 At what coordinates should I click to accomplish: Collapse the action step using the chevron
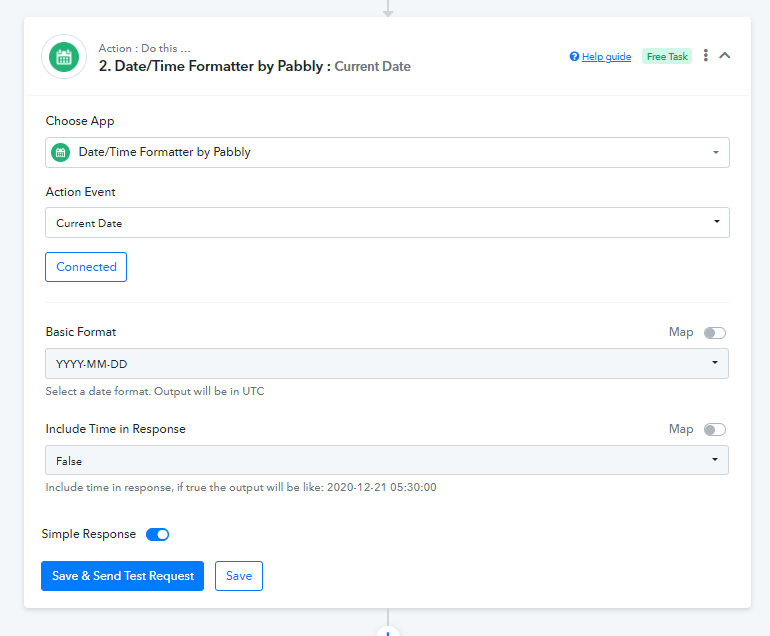tap(725, 56)
